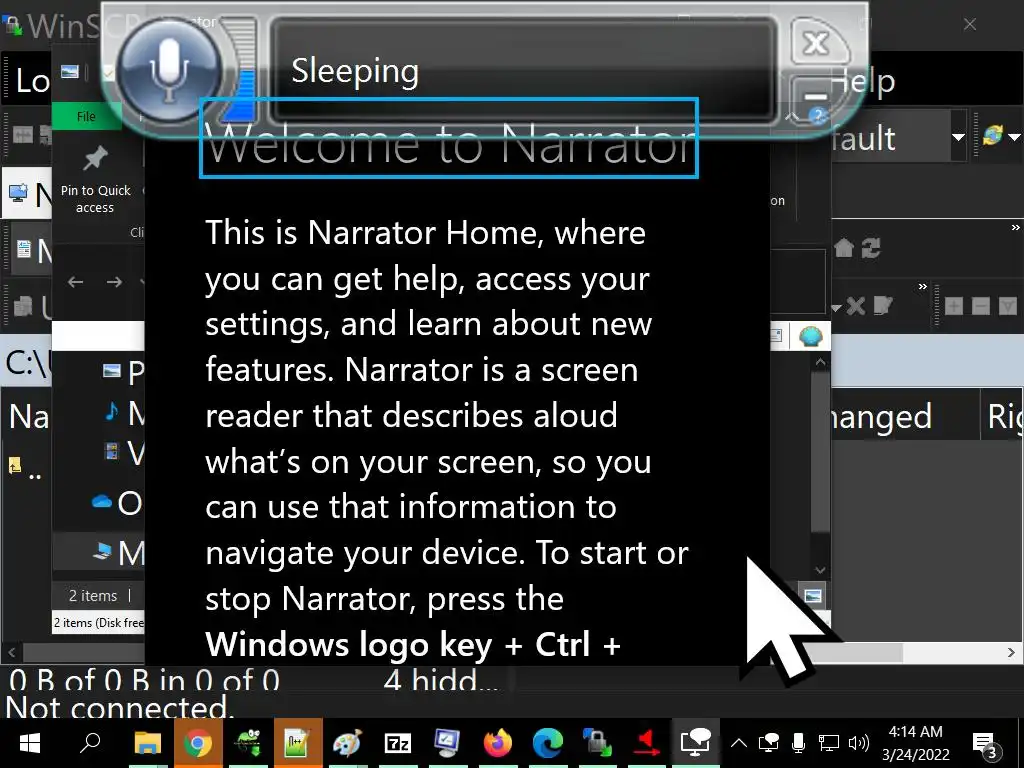The image size is (1024, 768).
Task: Expand the synchronize globe dropdown arrow
Action: click(x=1014, y=137)
